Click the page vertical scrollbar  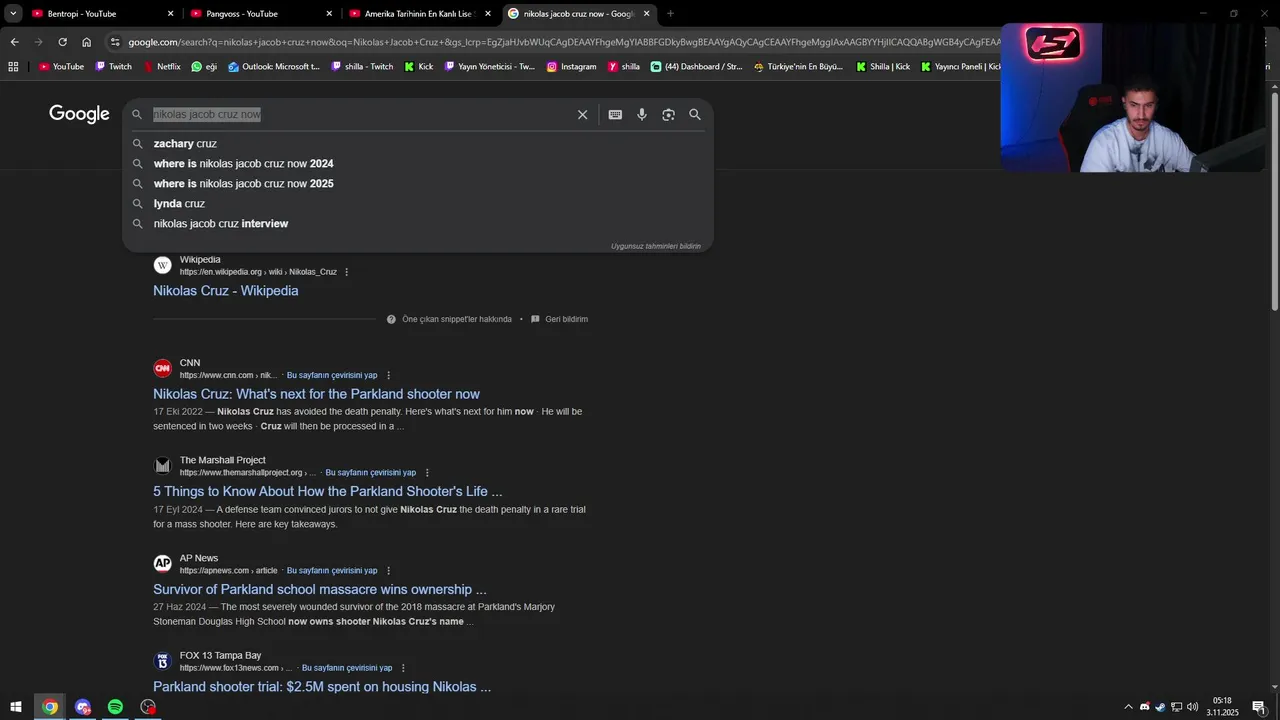point(1274,200)
